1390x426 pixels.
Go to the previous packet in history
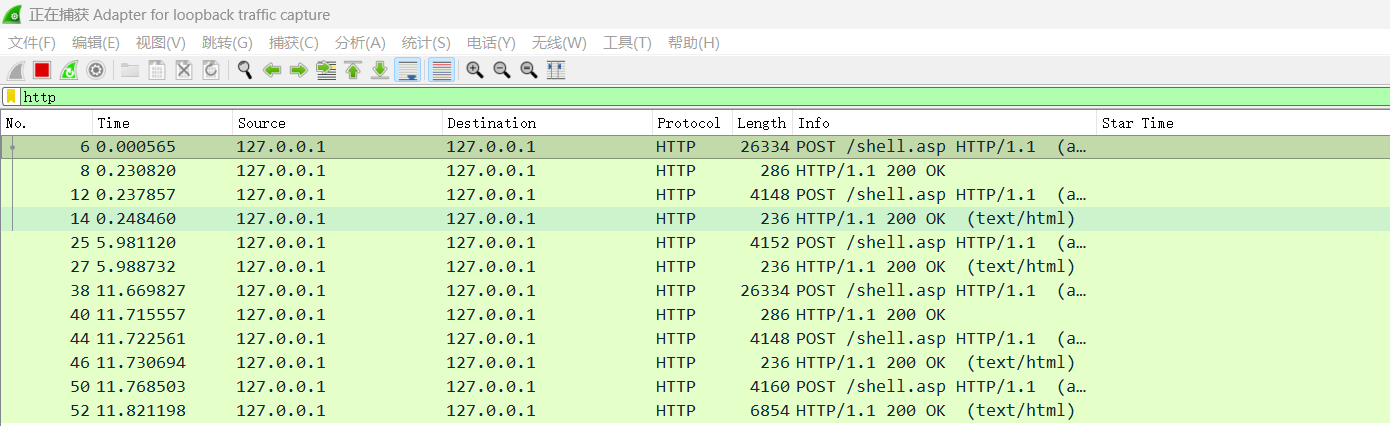pyautogui.click(x=271, y=70)
